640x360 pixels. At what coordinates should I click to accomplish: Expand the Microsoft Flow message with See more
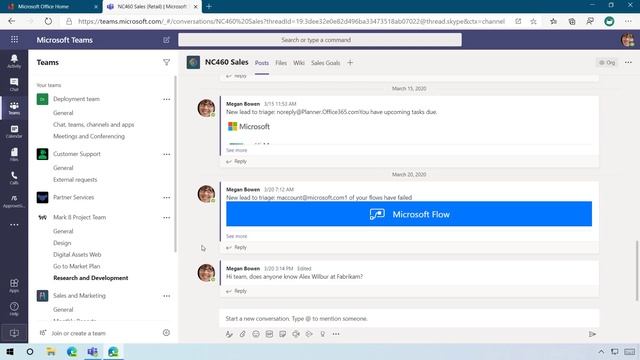pyautogui.click(x=236, y=236)
